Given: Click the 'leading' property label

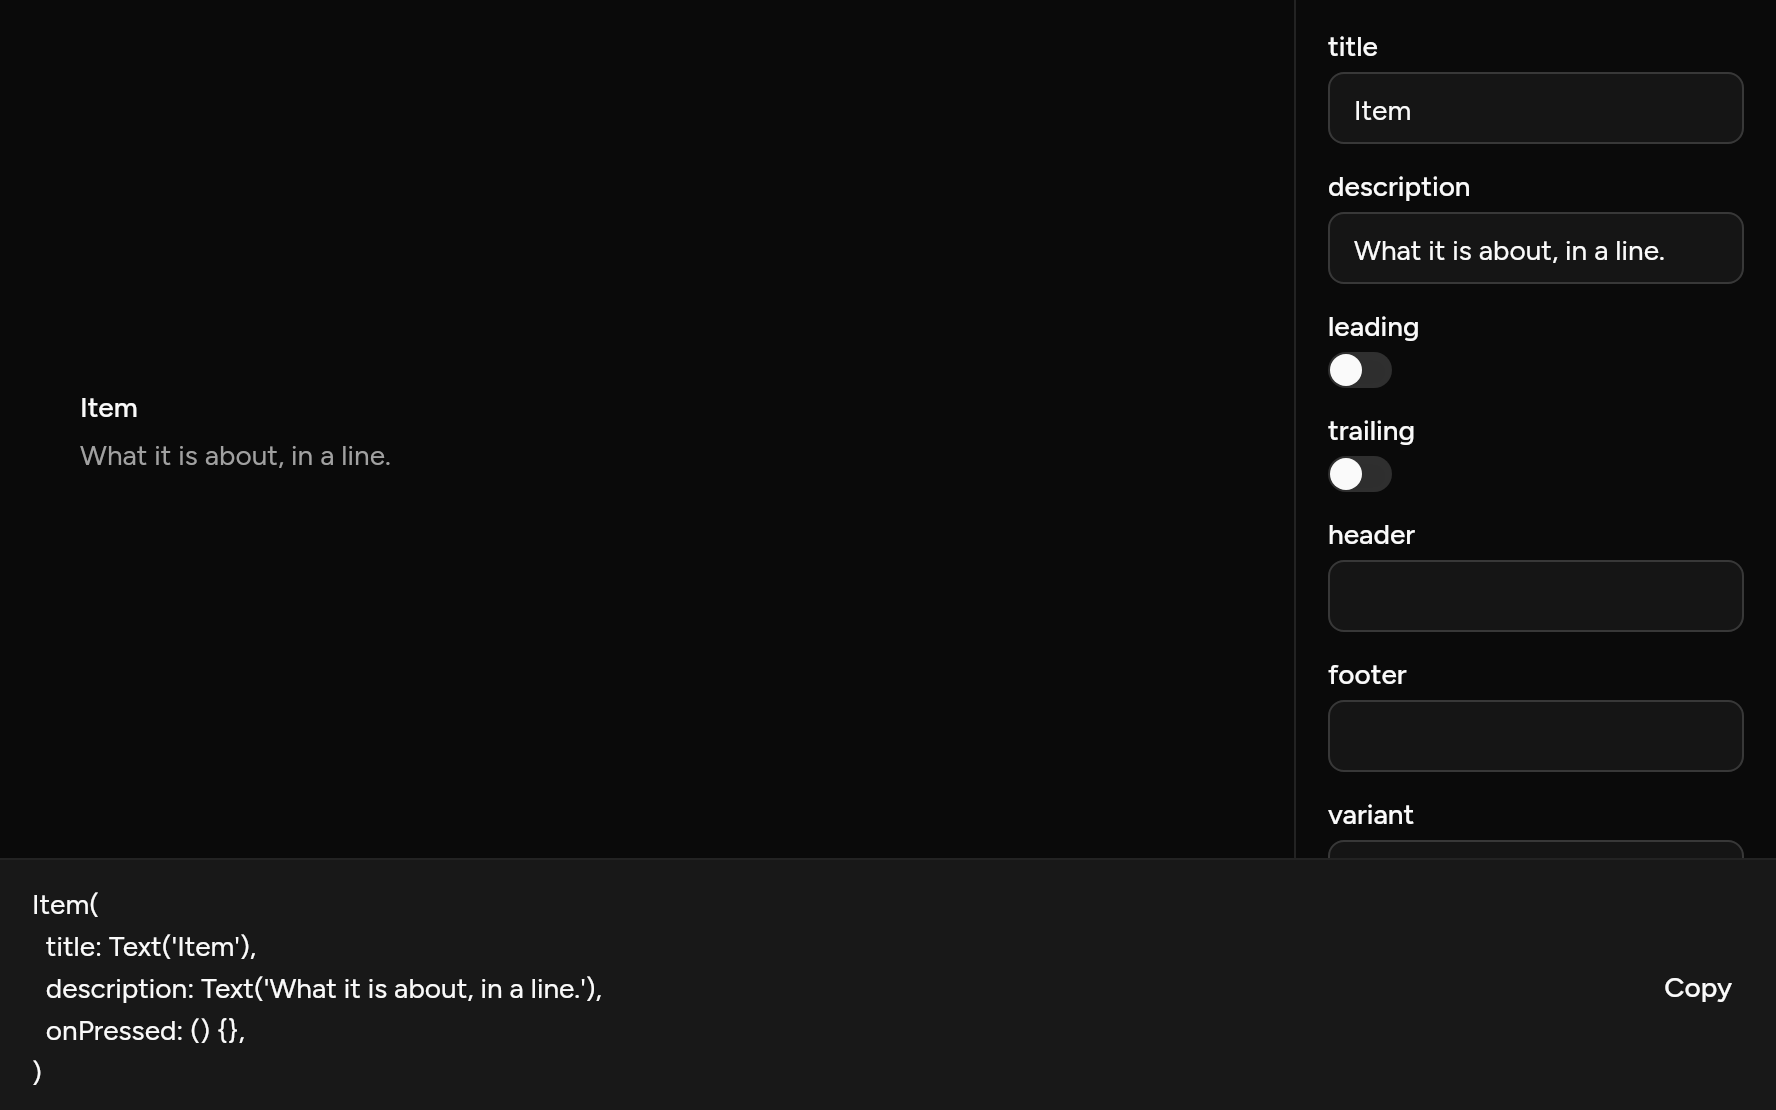Looking at the screenshot, I should (x=1373, y=327).
